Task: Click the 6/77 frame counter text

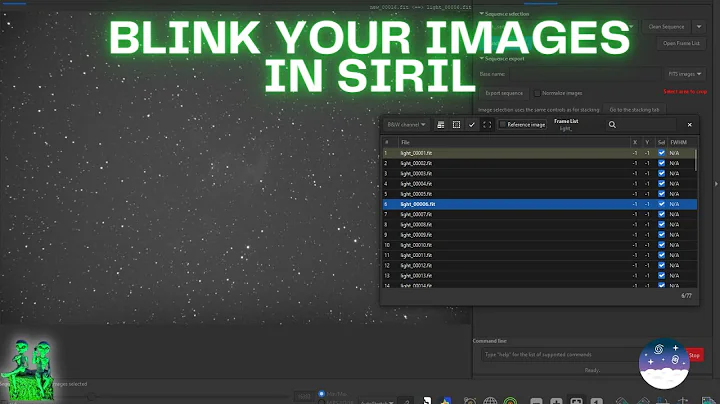Action: tap(686, 296)
